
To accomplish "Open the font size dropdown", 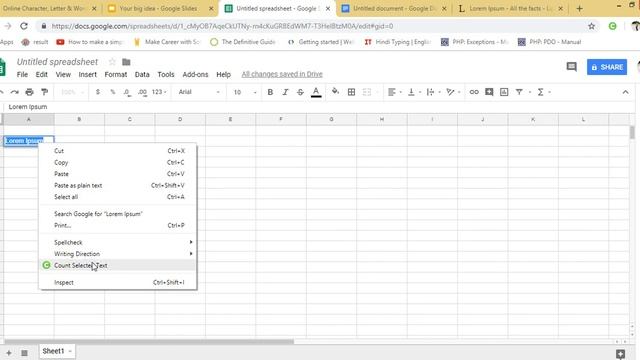I will coord(245,92).
